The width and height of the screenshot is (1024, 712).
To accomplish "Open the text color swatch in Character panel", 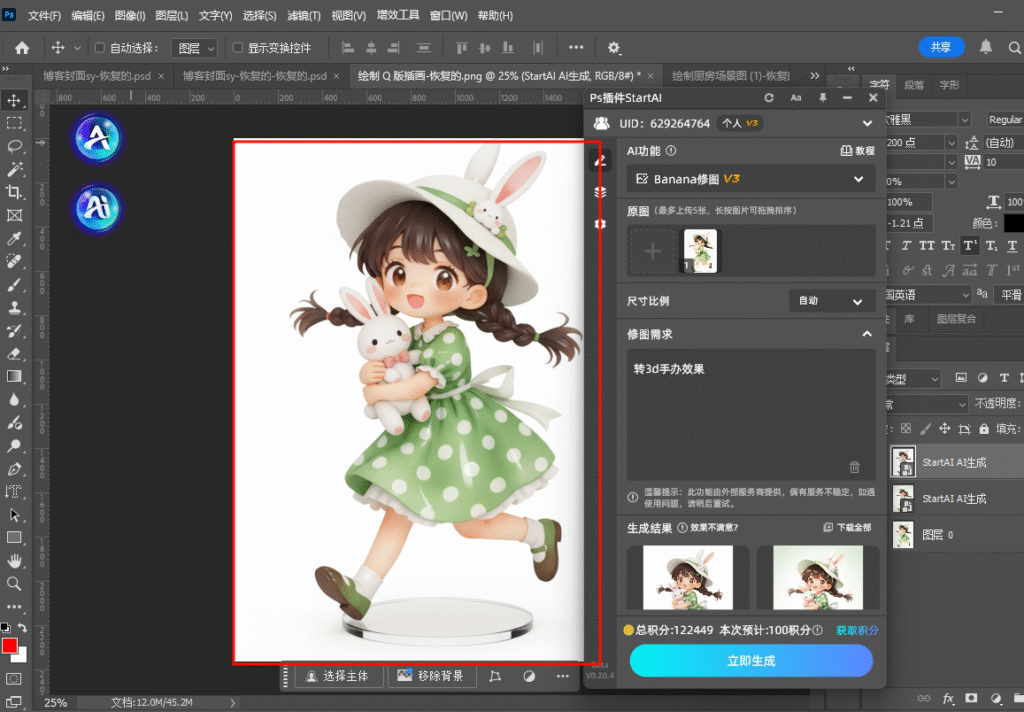I will pos(1013,222).
